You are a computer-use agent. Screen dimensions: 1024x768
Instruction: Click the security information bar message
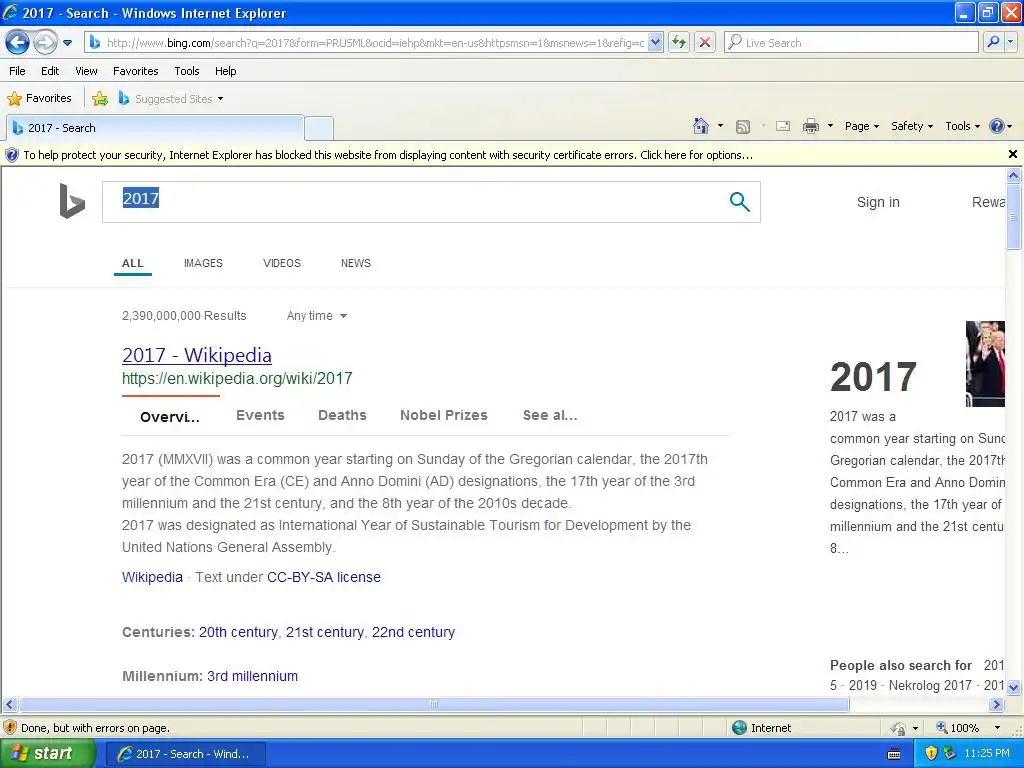pos(388,155)
